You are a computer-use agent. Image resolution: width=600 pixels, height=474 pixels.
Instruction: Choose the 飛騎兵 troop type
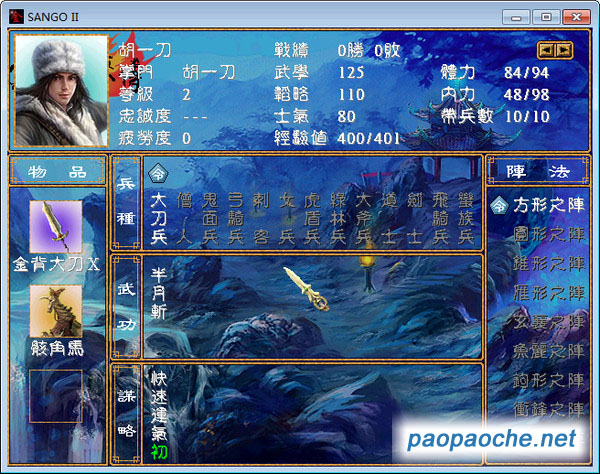pyautogui.click(x=440, y=219)
